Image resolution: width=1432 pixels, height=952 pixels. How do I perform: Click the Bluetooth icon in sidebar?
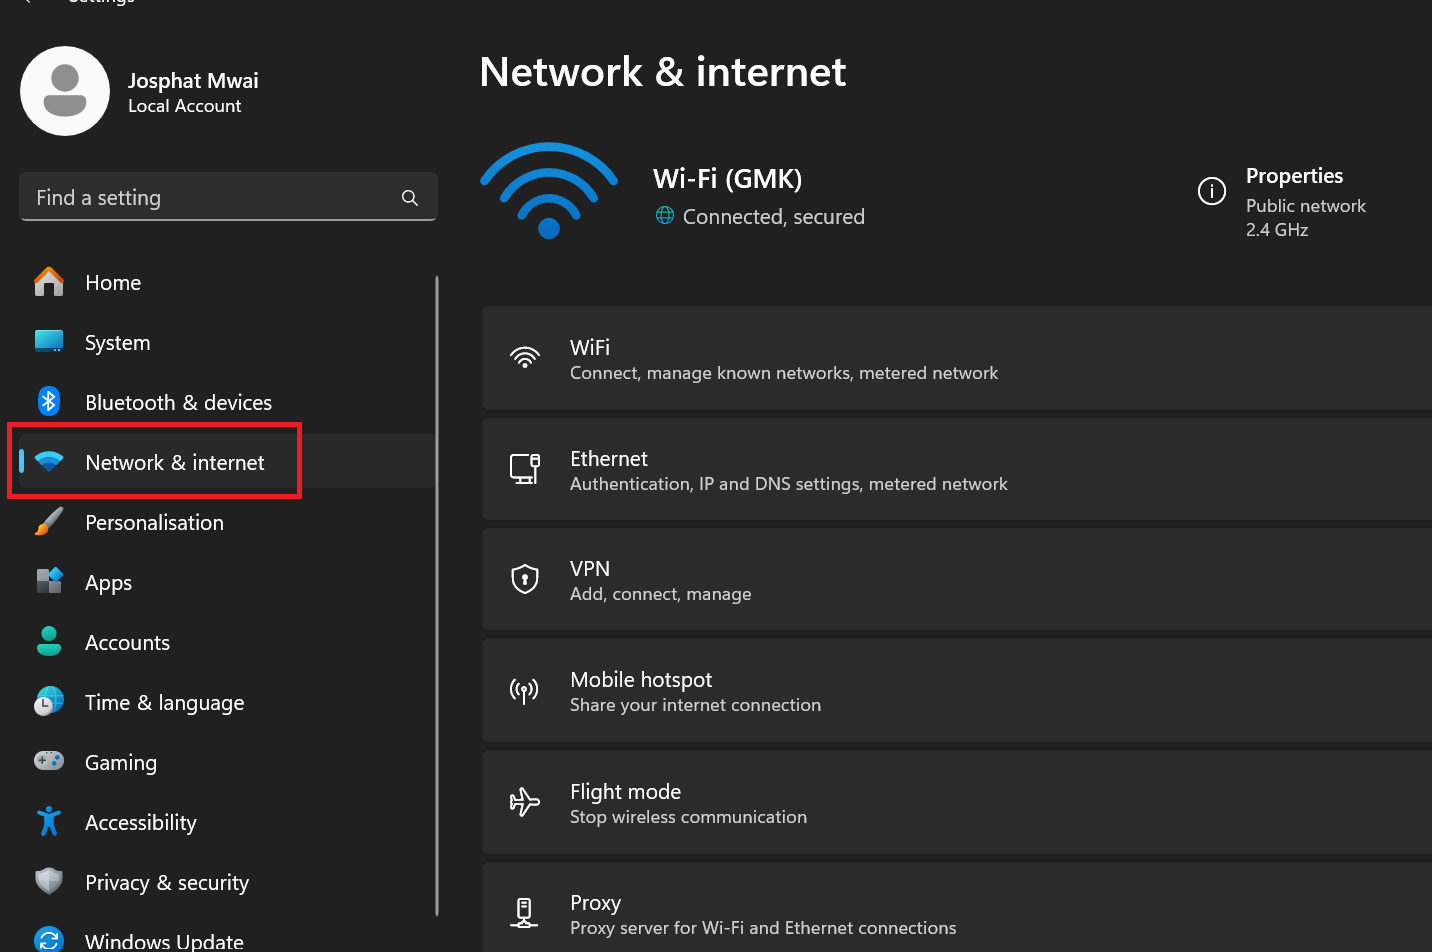[x=49, y=401]
